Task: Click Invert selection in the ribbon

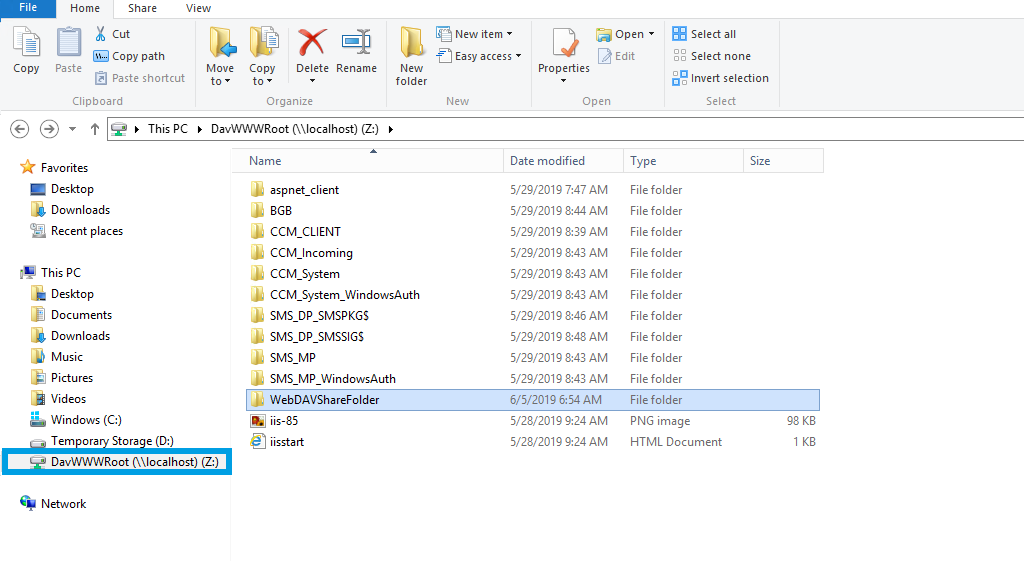Action: pyautogui.click(x=720, y=78)
